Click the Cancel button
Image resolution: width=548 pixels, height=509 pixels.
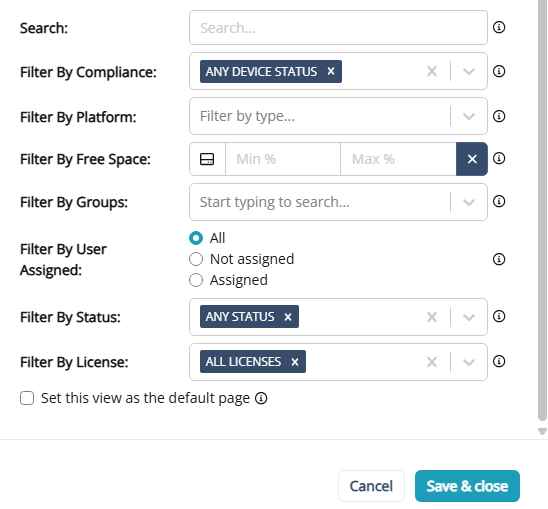tap(371, 486)
